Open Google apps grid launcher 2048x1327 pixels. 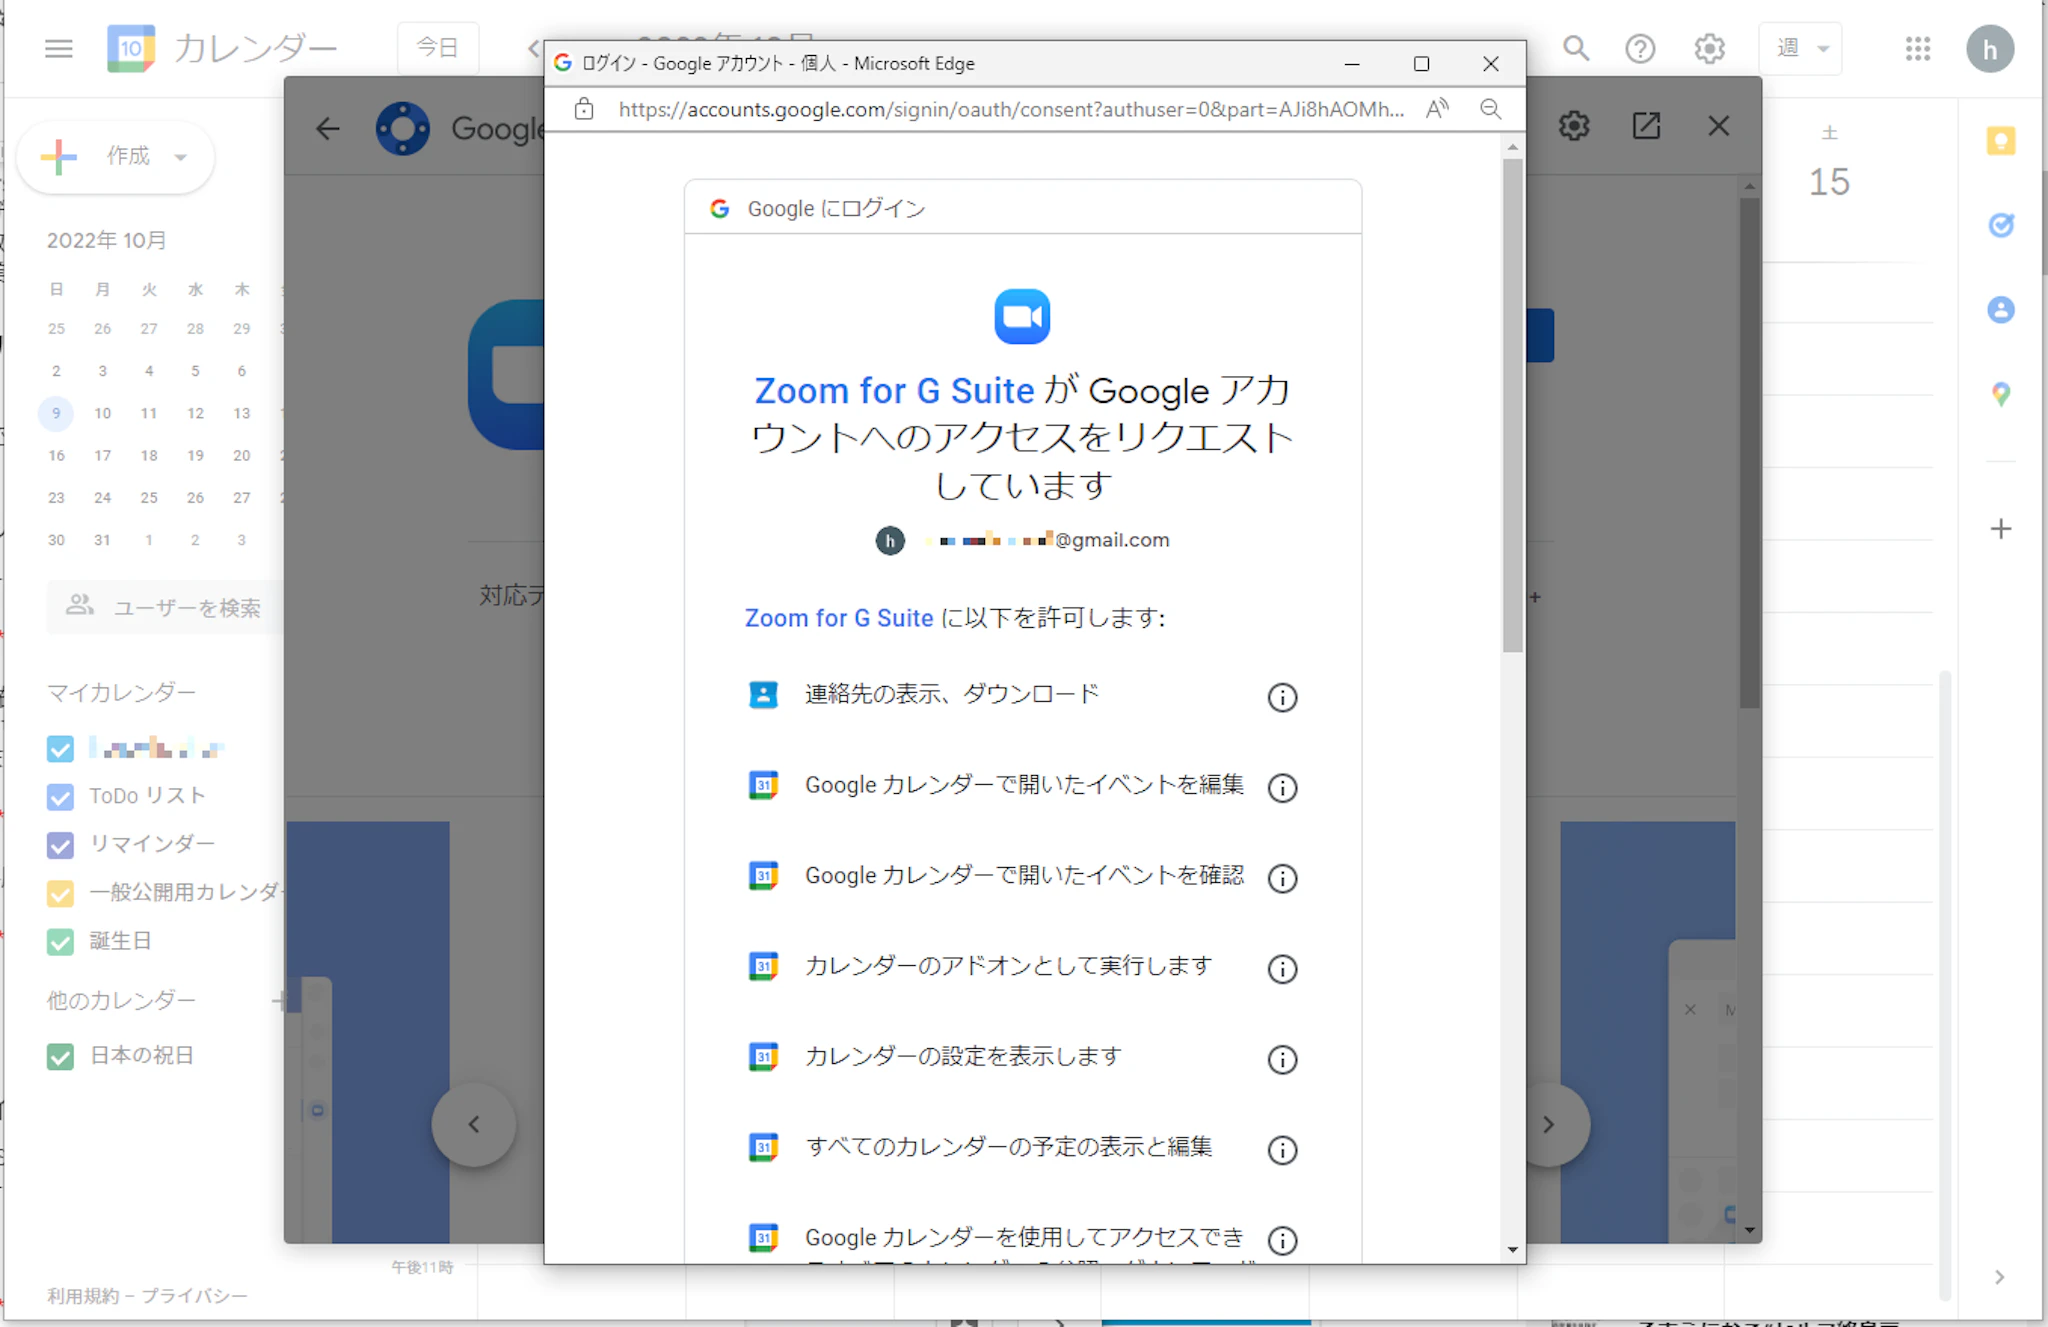(x=1917, y=48)
